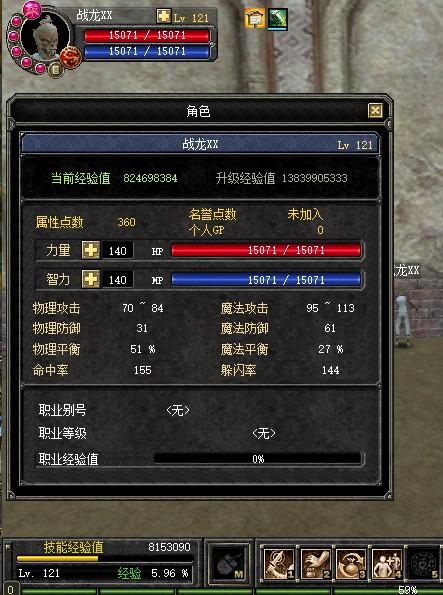The width and height of the screenshot is (443, 595).
Task: Activate skill slot 3 rotating pouch icon
Action: tap(352, 564)
